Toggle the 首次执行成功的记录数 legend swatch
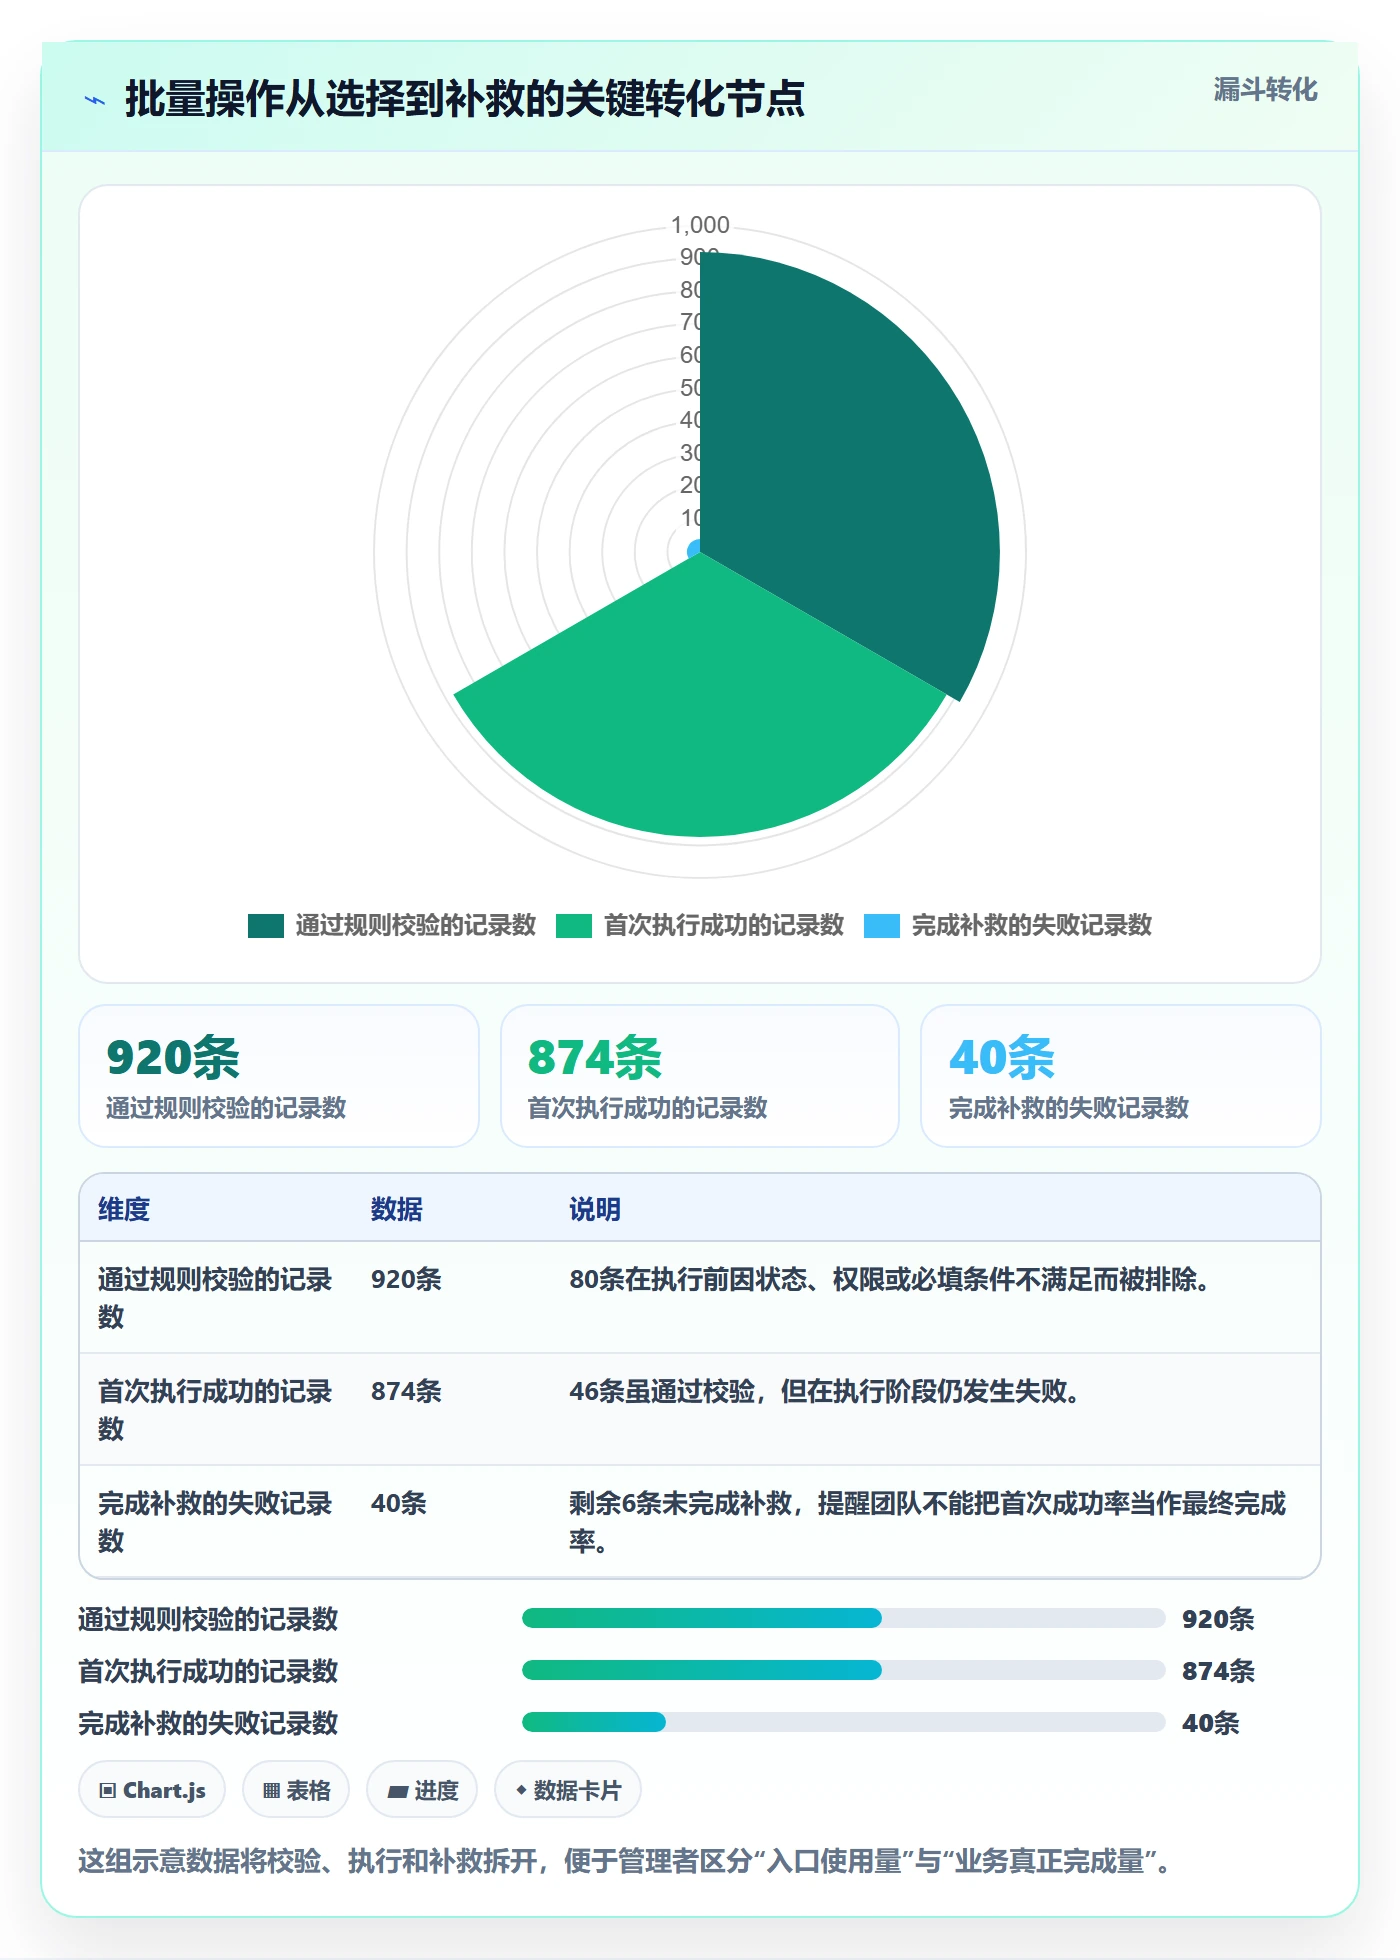This screenshot has width=1400, height=1960. pos(574,926)
